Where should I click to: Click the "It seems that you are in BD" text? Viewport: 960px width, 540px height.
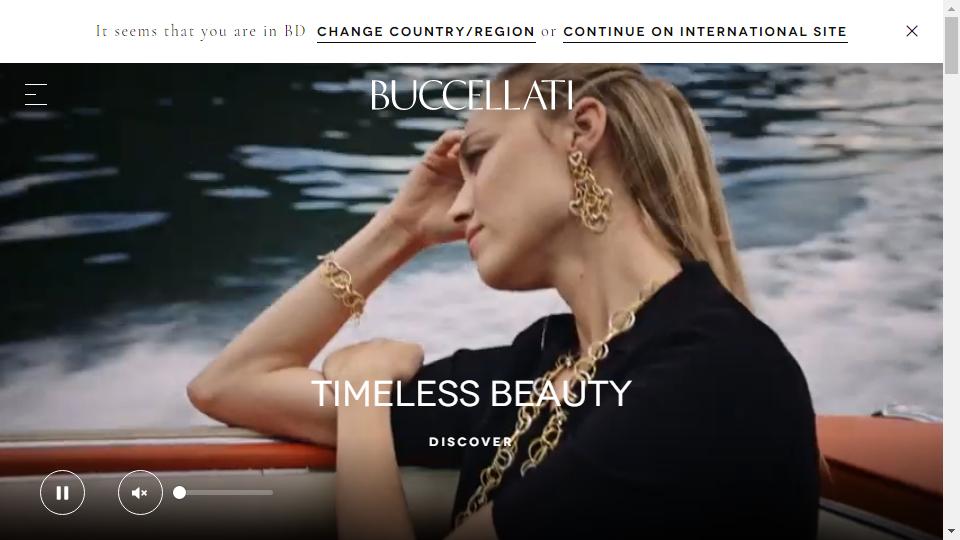pyautogui.click(x=201, y=31)
